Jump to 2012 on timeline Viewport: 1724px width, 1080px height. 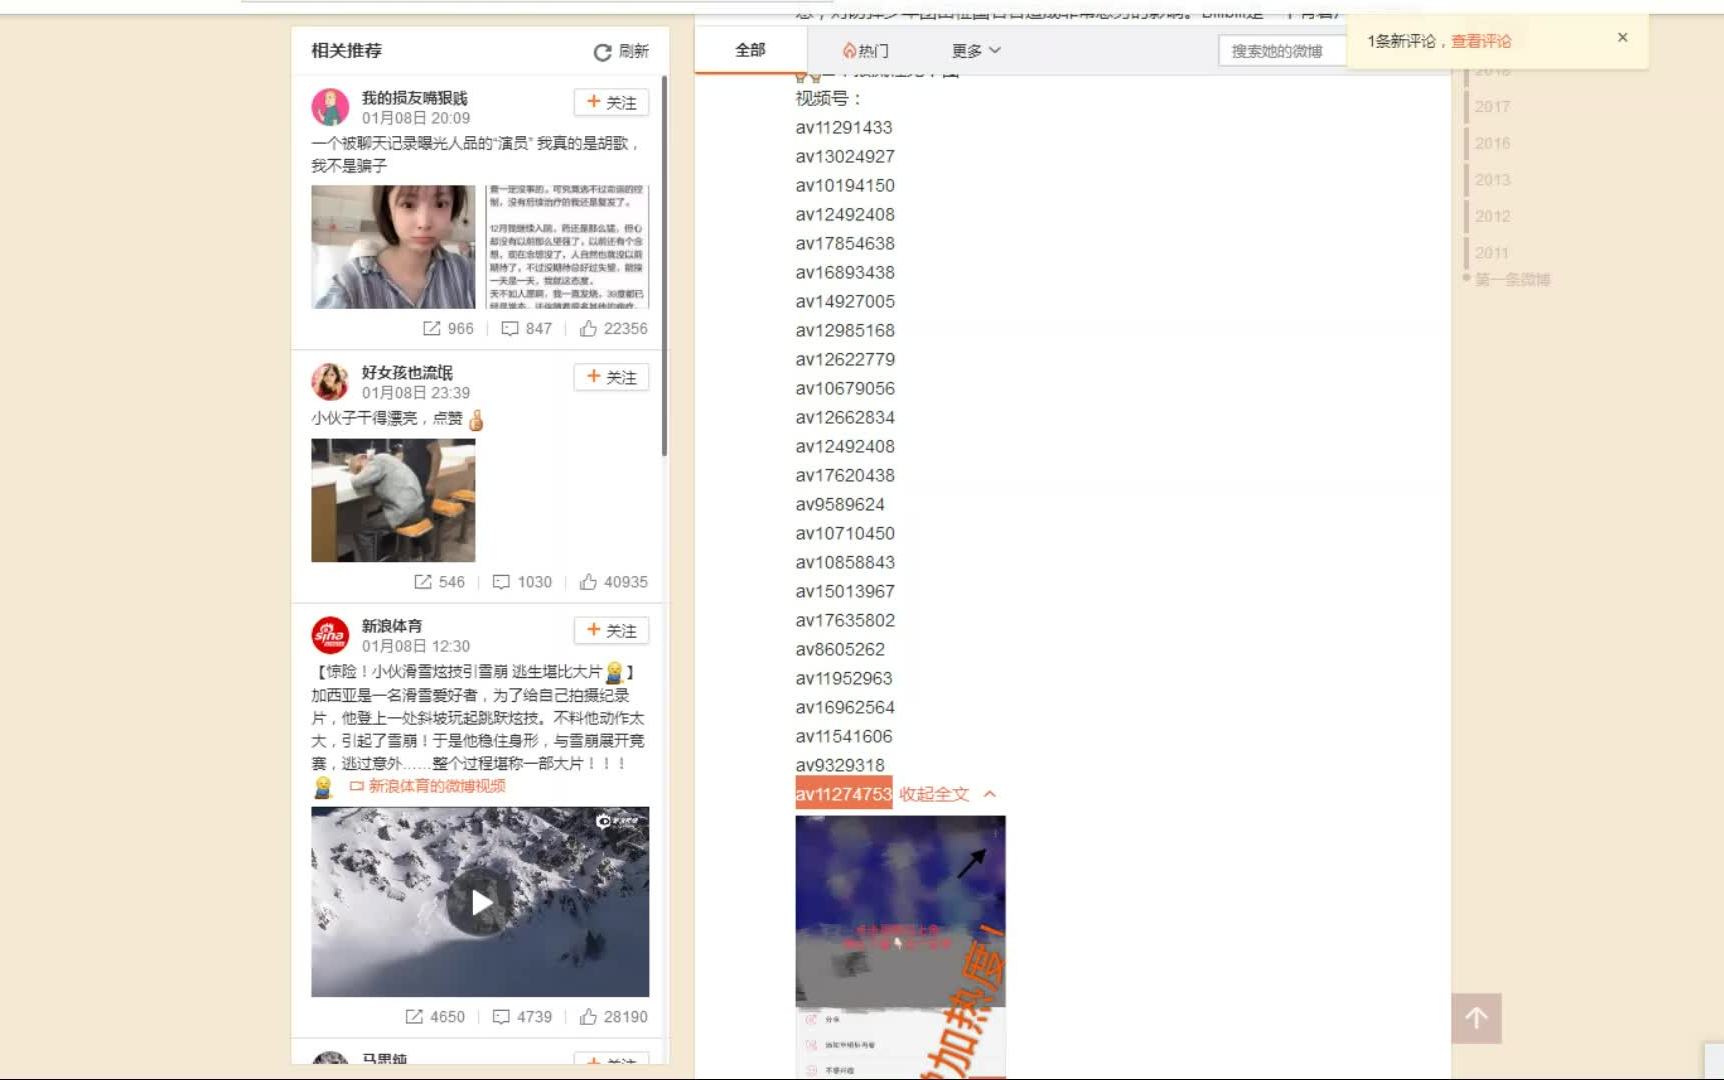(x=1492, y=216)
